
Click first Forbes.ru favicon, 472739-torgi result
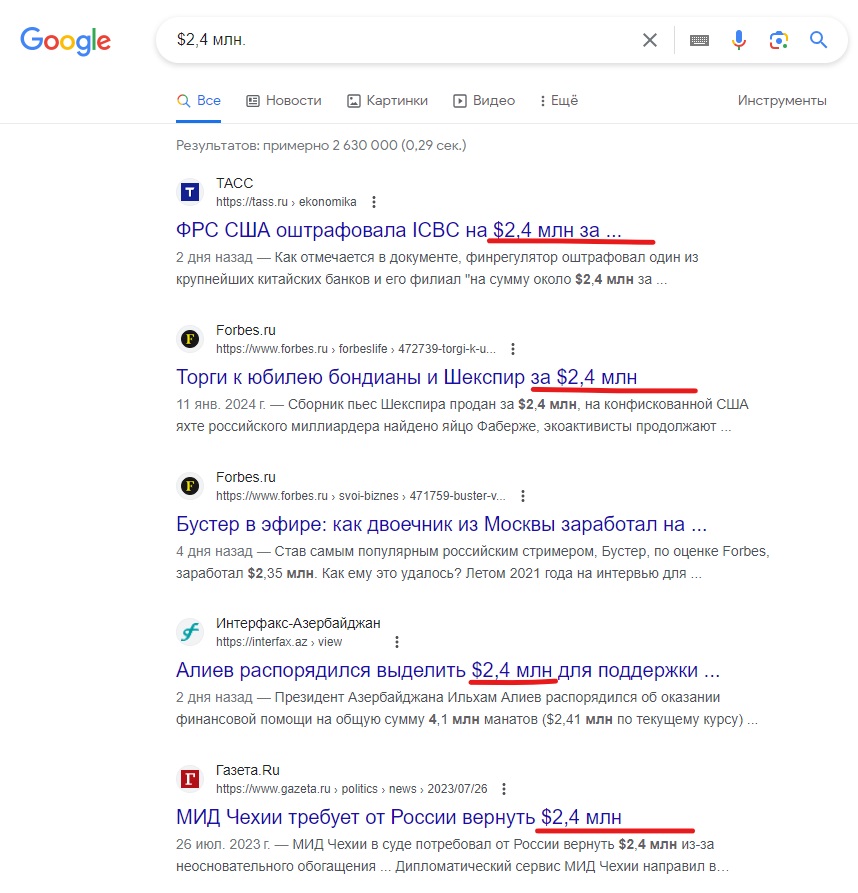190,339
